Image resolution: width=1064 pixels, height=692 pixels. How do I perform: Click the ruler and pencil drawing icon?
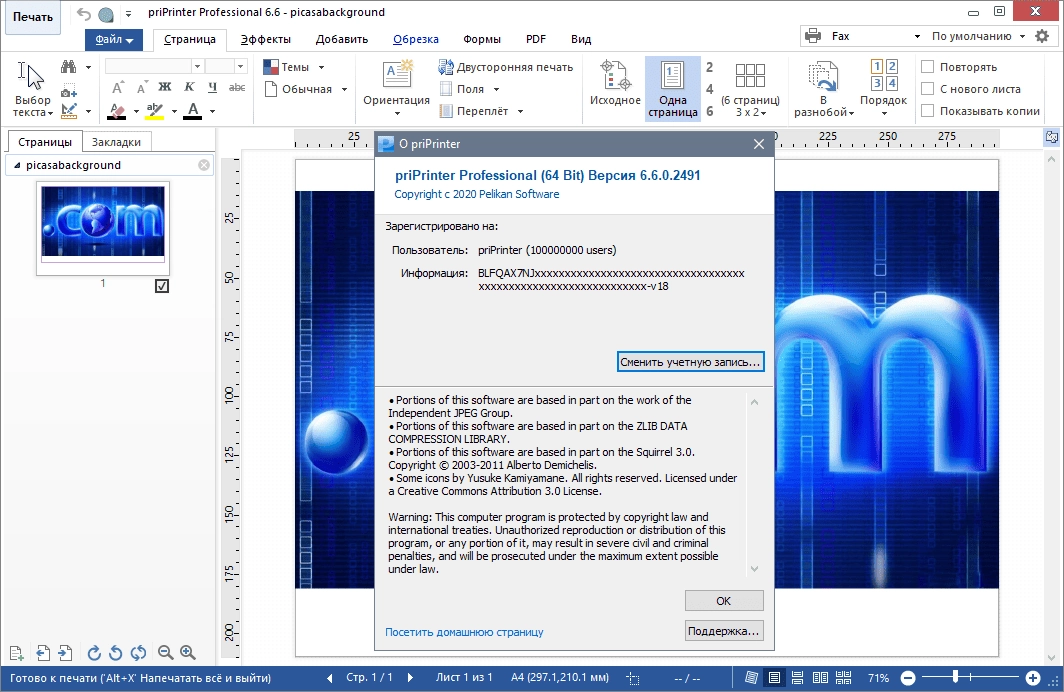pyautogui.click(x=69, y=111)
